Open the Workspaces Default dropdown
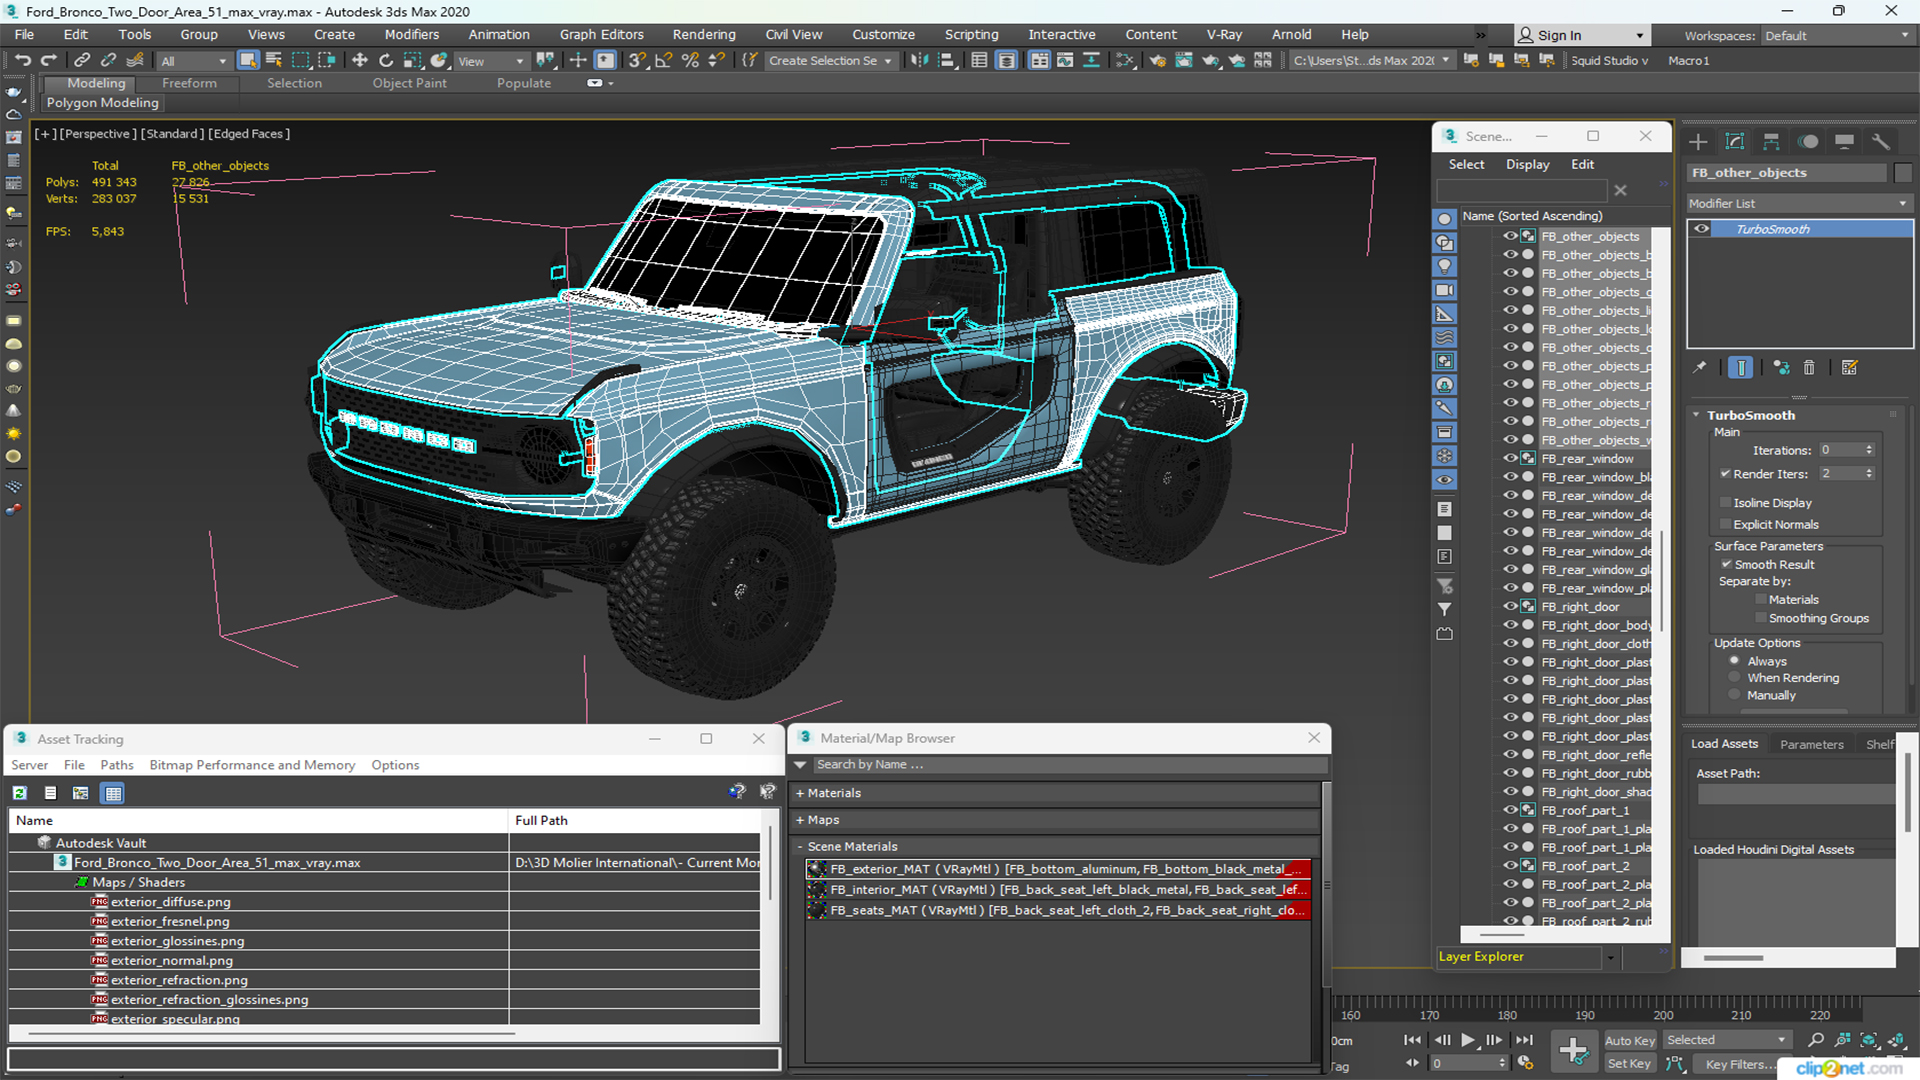 [1836, 36]
